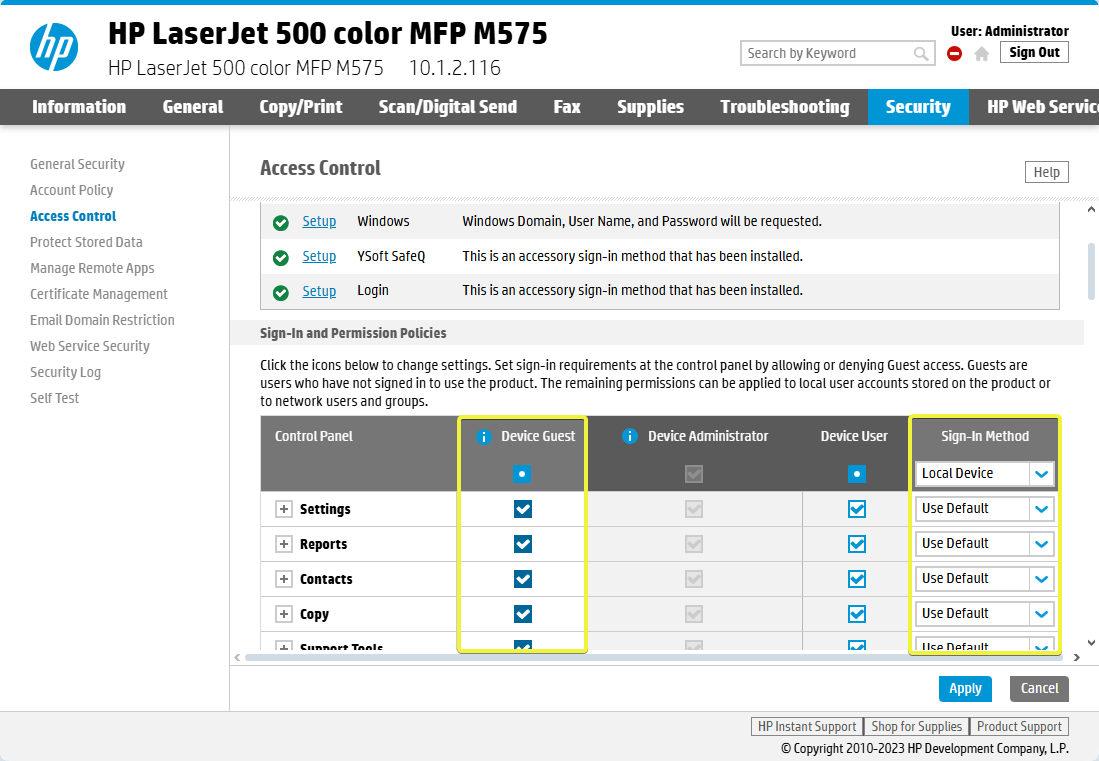Open Setup link for Login method
This screenshot has height=761, width=1099.
click(319, 291)
